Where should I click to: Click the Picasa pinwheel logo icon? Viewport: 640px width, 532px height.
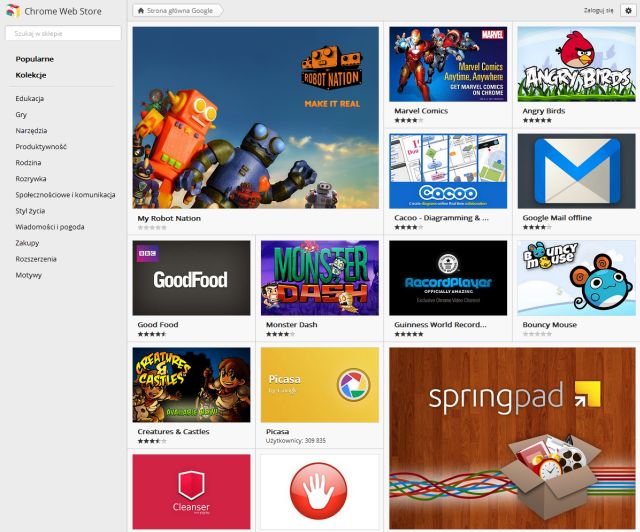[x=353, y=385]
